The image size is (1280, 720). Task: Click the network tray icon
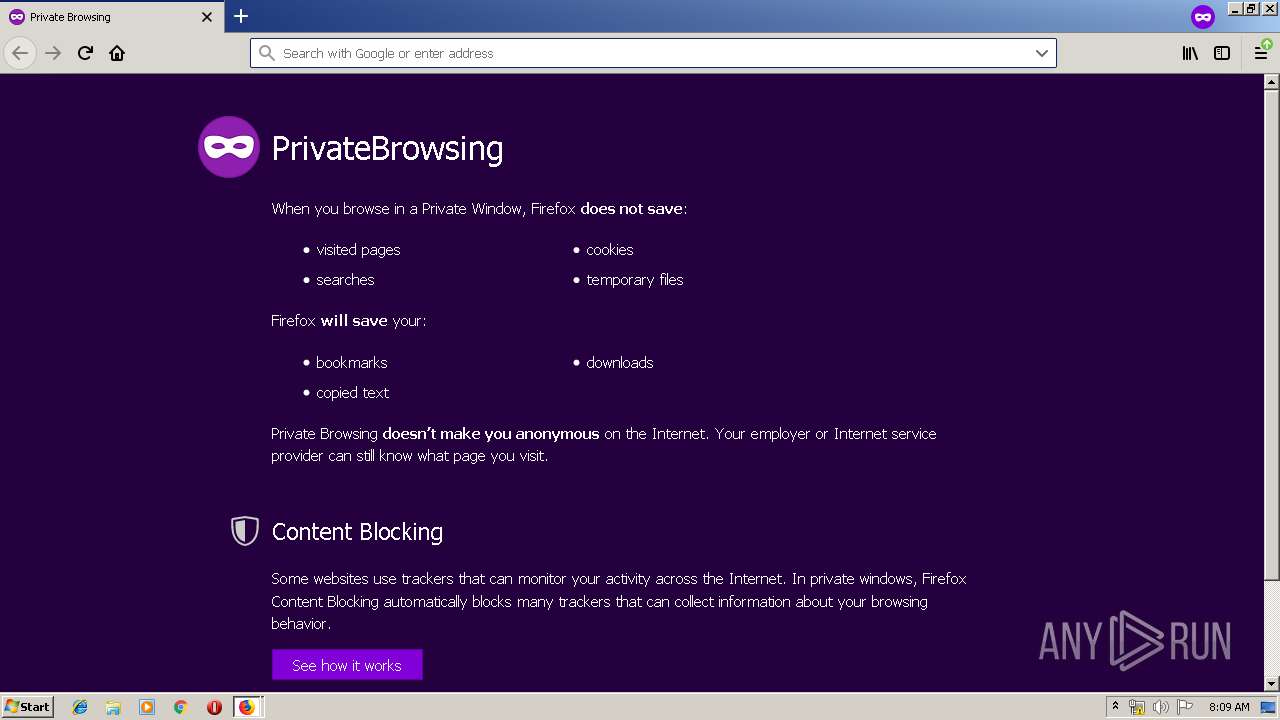point(1137,707)
